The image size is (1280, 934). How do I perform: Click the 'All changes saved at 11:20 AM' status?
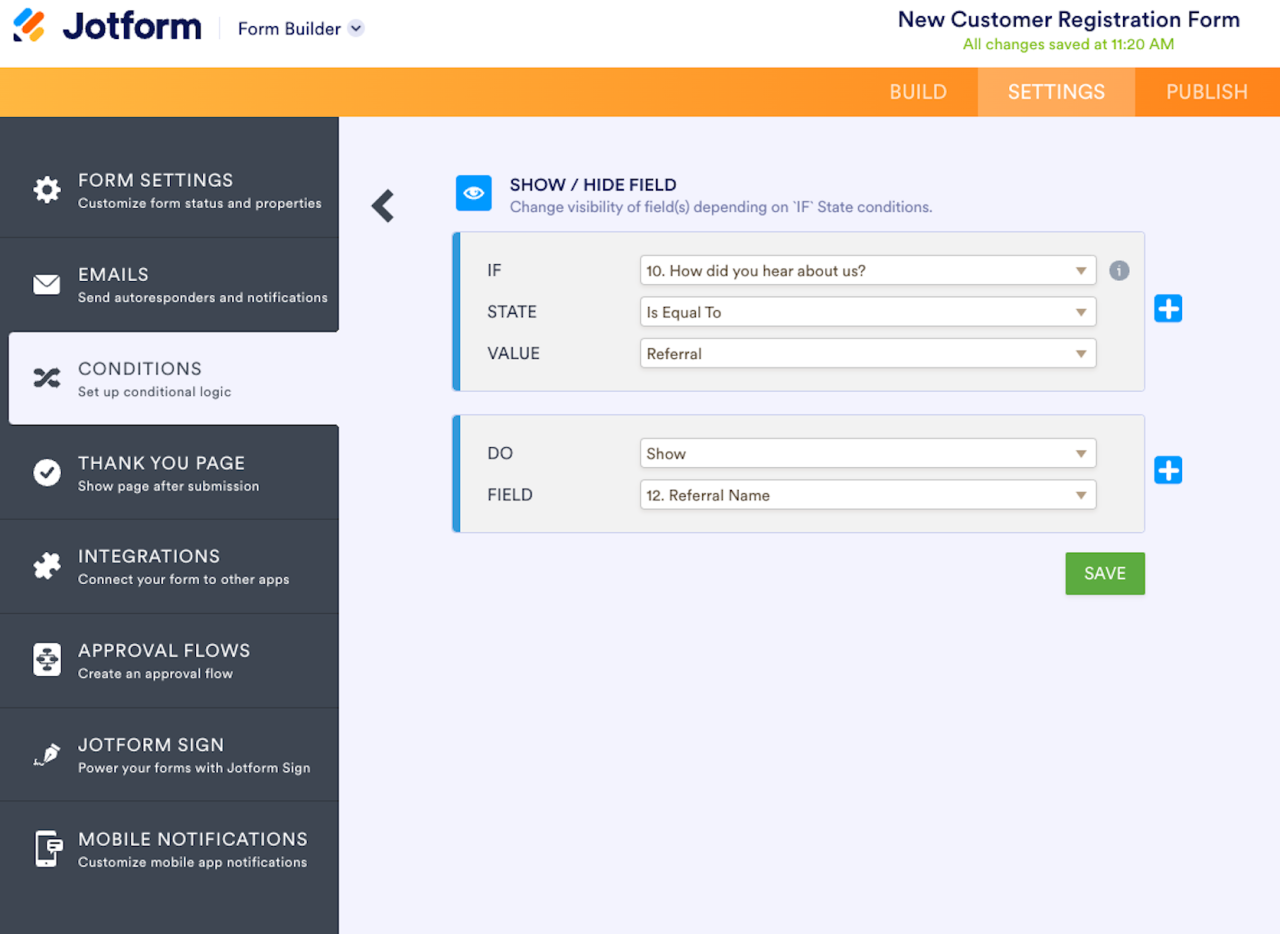1068,44
